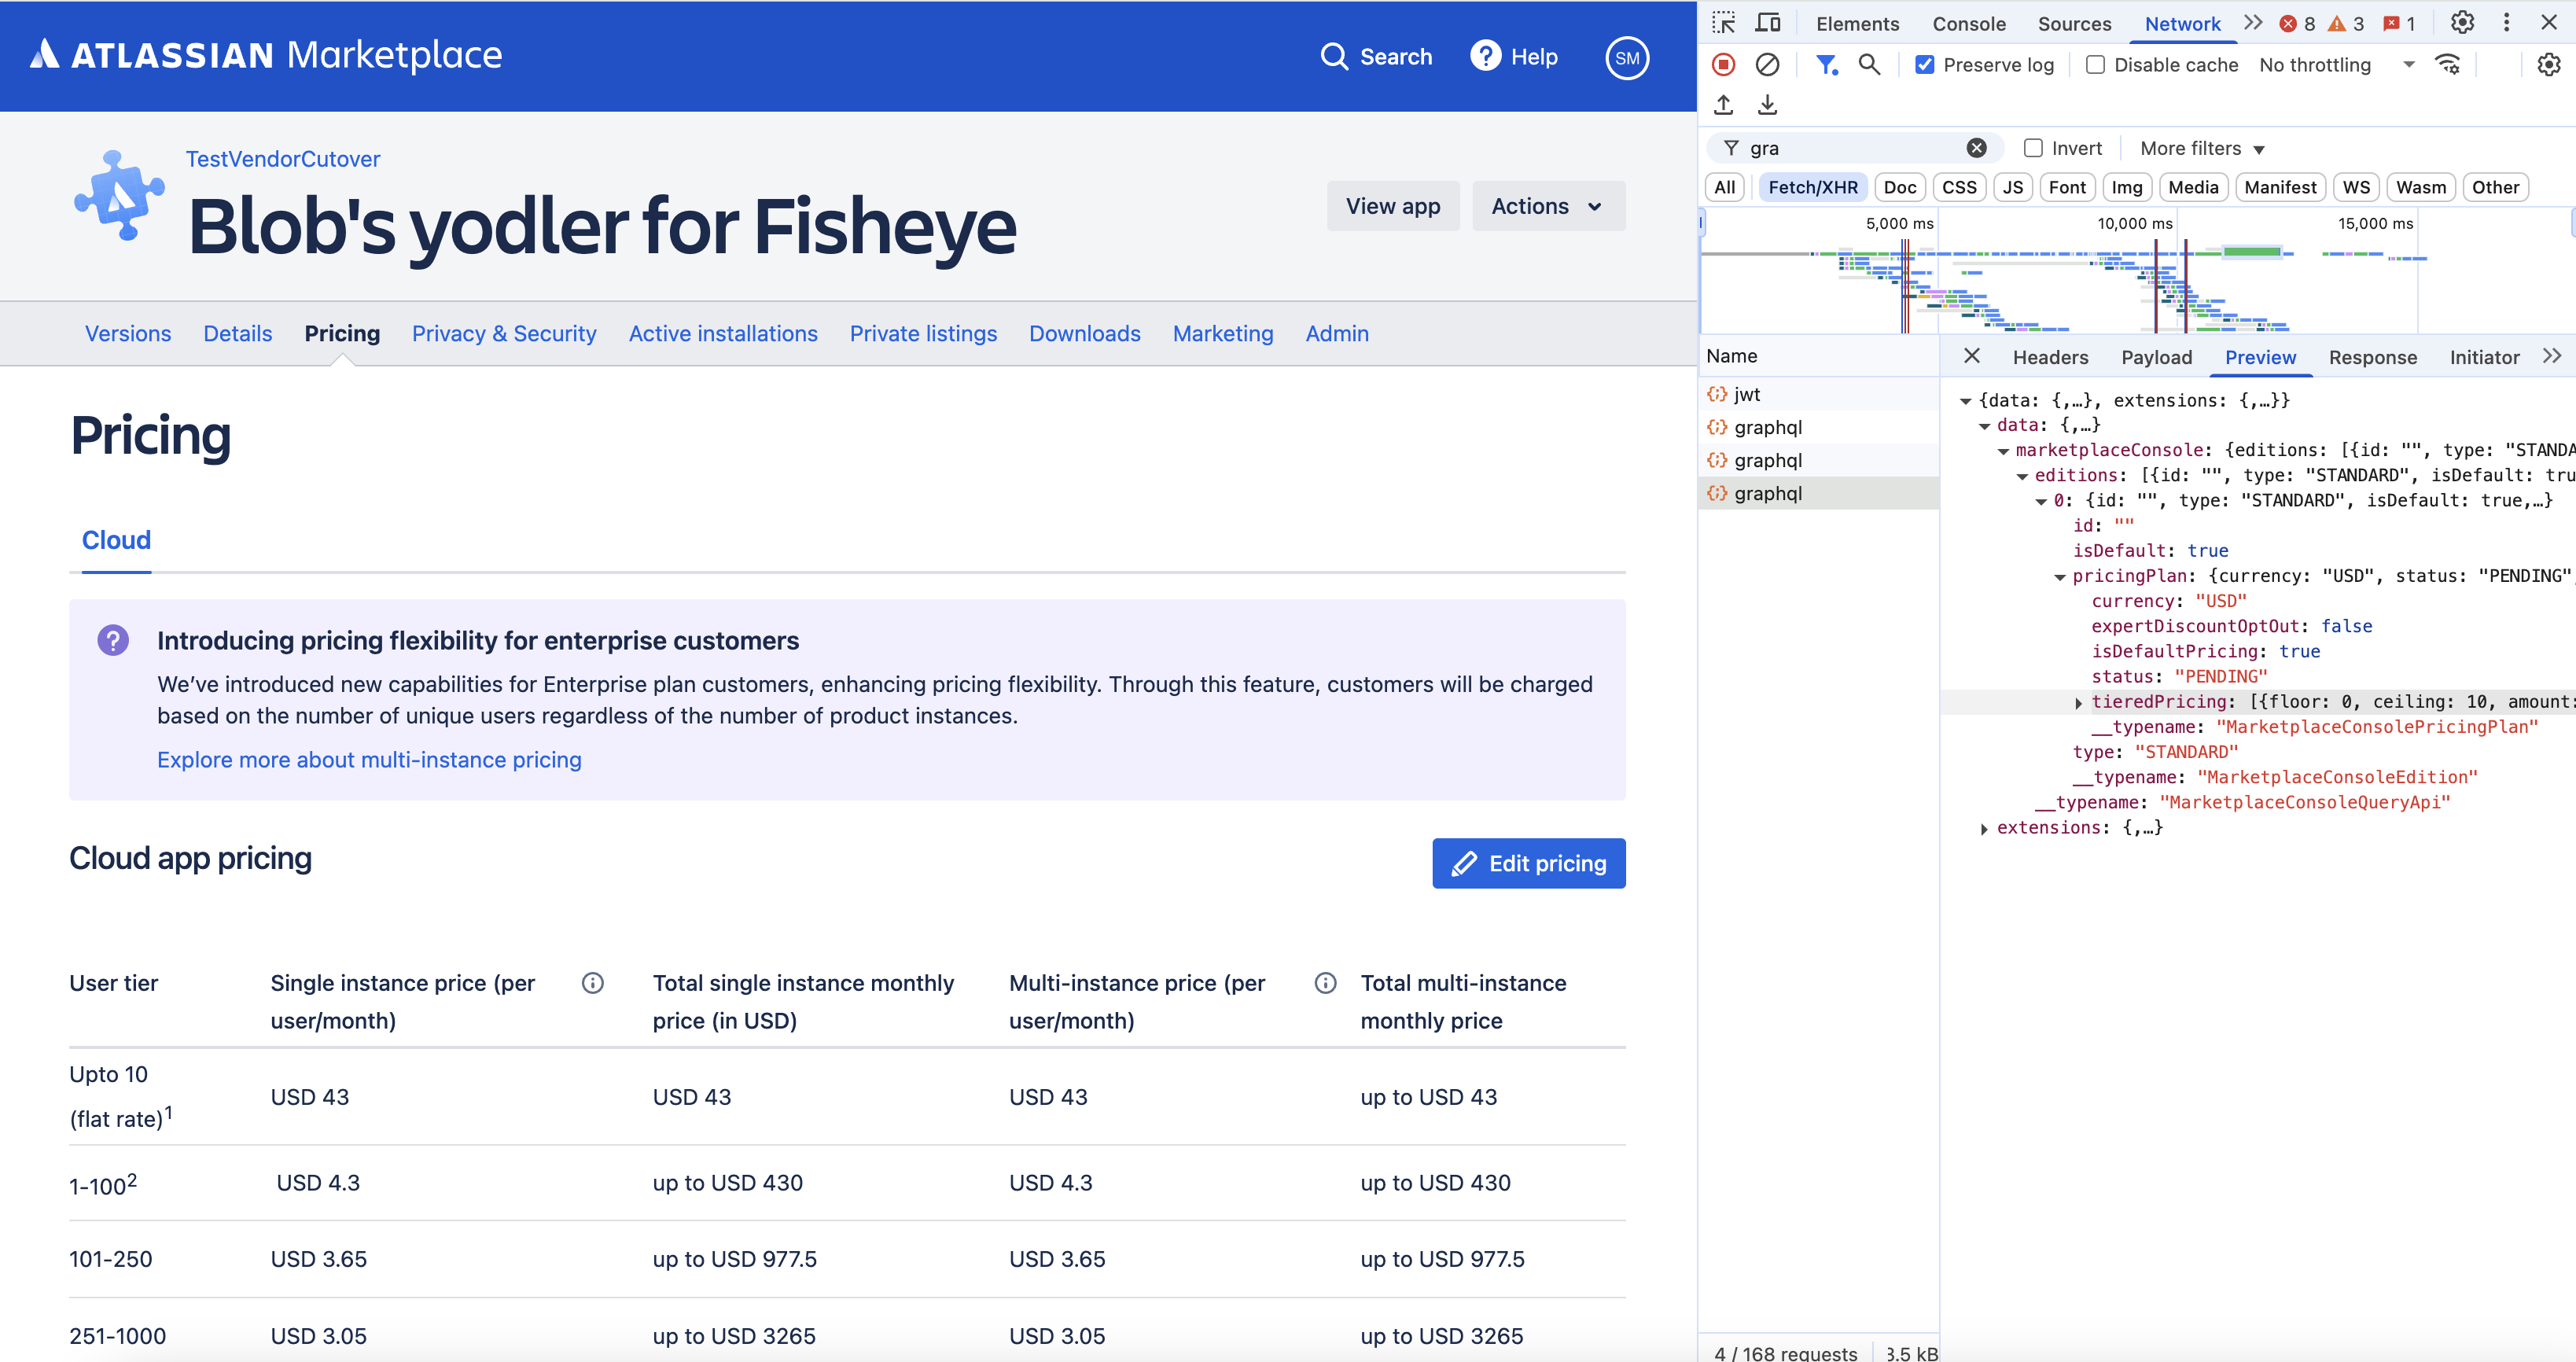Click the single instance price info icon
The image size is (2576, 1362).
[x=592, y=983]
